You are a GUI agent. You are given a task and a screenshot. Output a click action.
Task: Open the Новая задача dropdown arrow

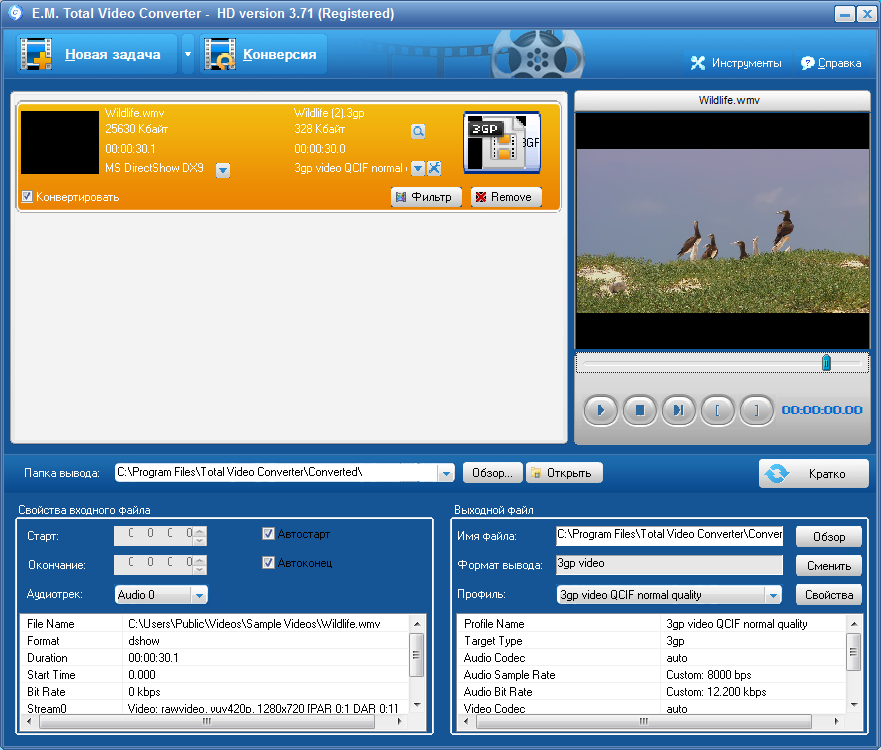click(188, 54)
